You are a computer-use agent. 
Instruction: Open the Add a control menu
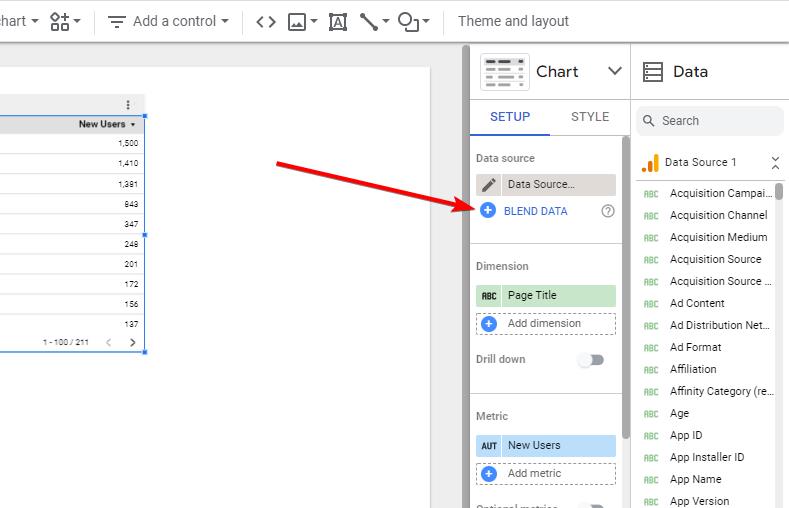click(x=169, y=21)
